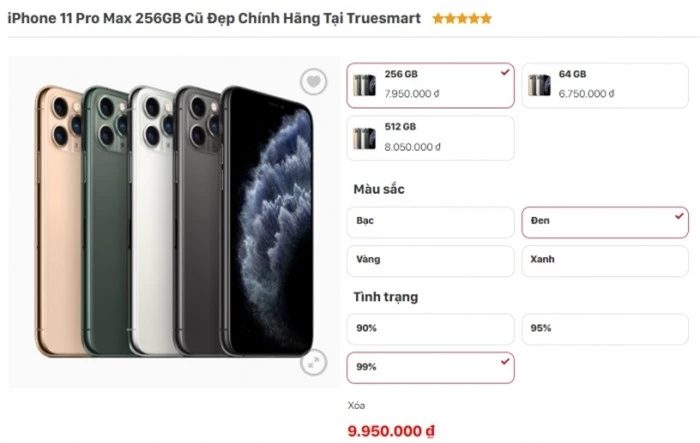Pick the 95% condition option
The width and height of the screenshot is (700, 443).
pos(605,329)
